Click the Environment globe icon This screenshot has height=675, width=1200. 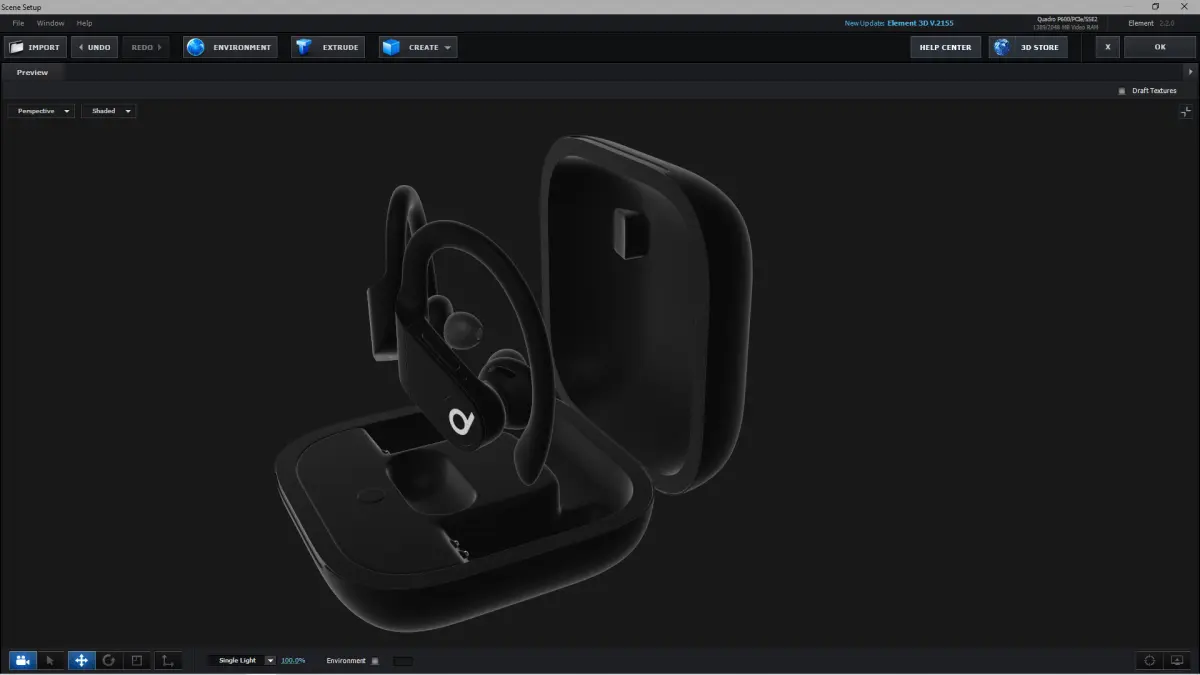tap(196, 47)
